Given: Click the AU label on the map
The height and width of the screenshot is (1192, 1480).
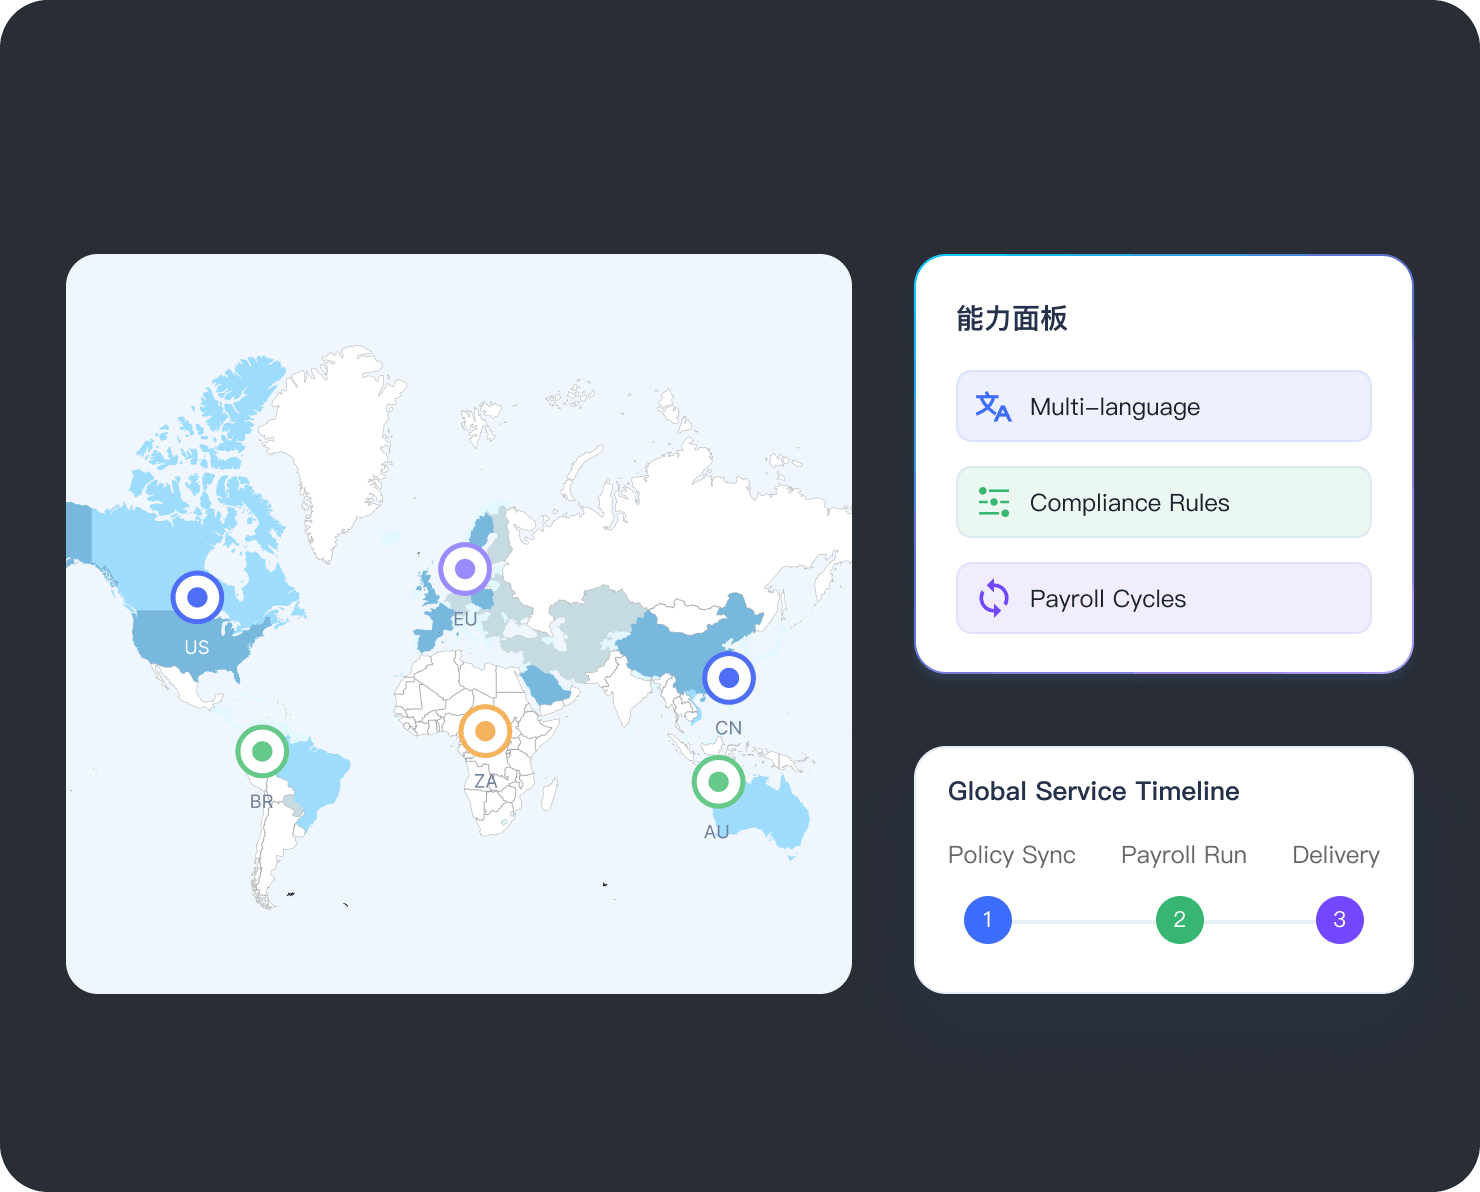Looking at the screenshot, I should coord(717,832).
